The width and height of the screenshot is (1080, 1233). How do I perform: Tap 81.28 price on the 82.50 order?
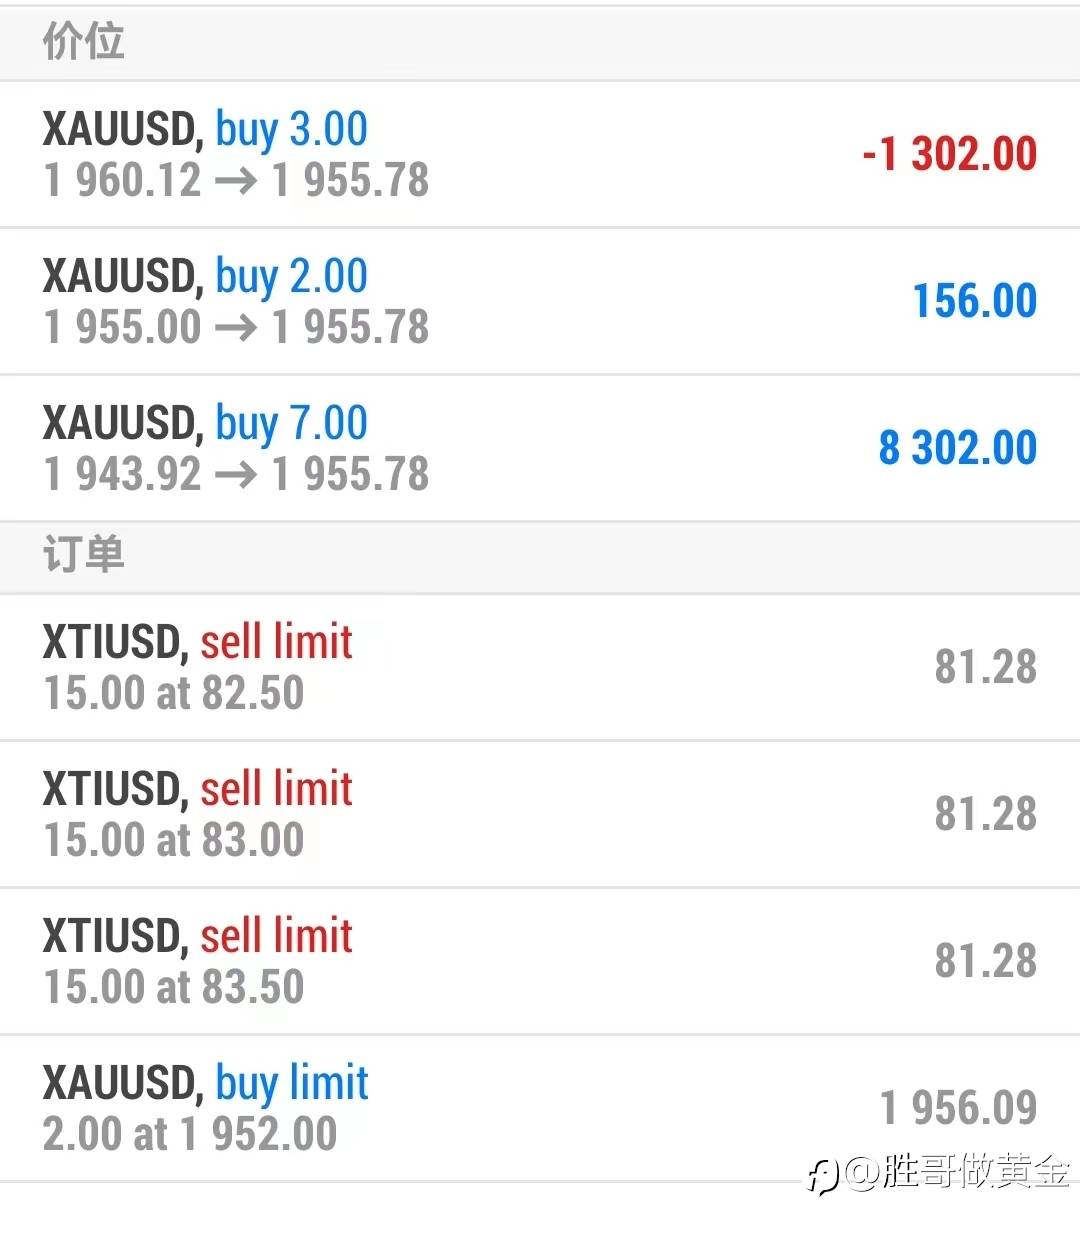[x=986, y=667]
